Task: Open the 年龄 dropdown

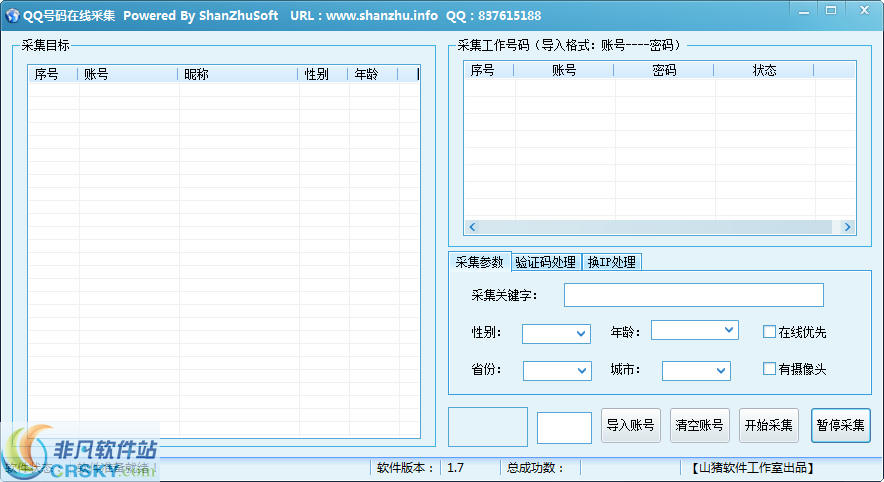Action: (695, 330)
